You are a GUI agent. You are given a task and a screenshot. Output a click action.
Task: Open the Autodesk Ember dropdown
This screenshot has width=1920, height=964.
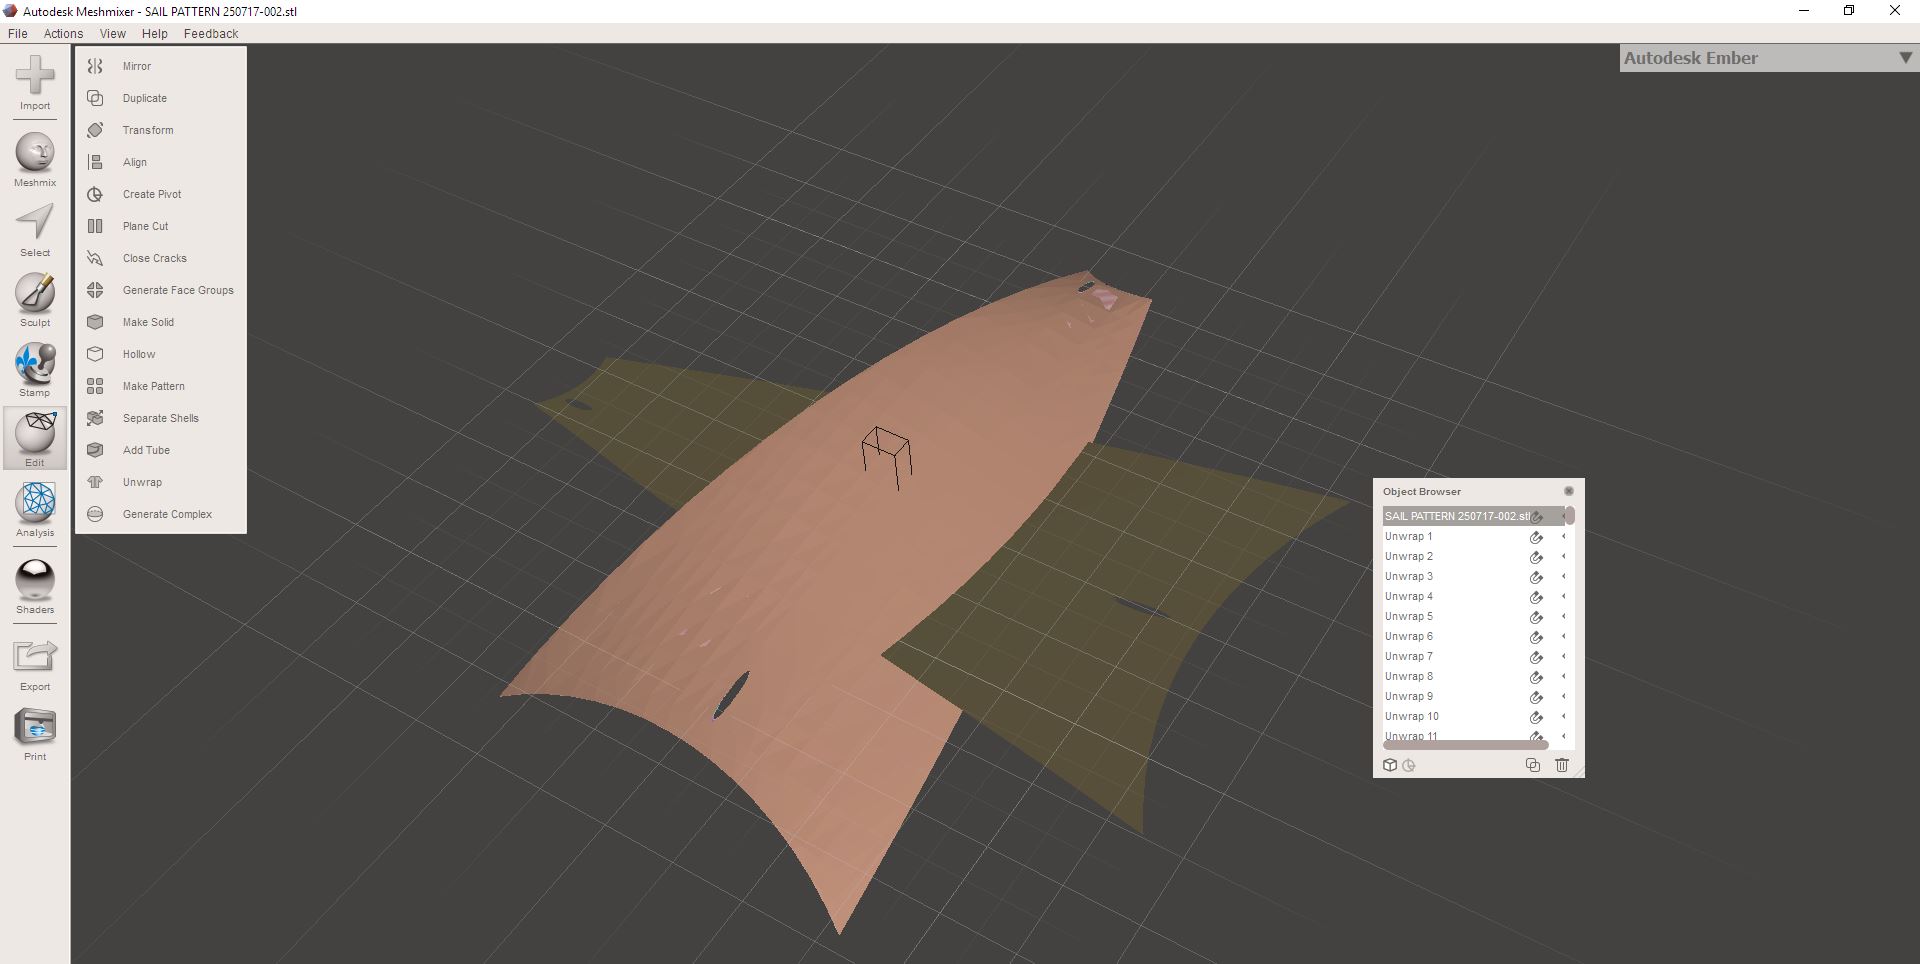[x=1904, y=58]
